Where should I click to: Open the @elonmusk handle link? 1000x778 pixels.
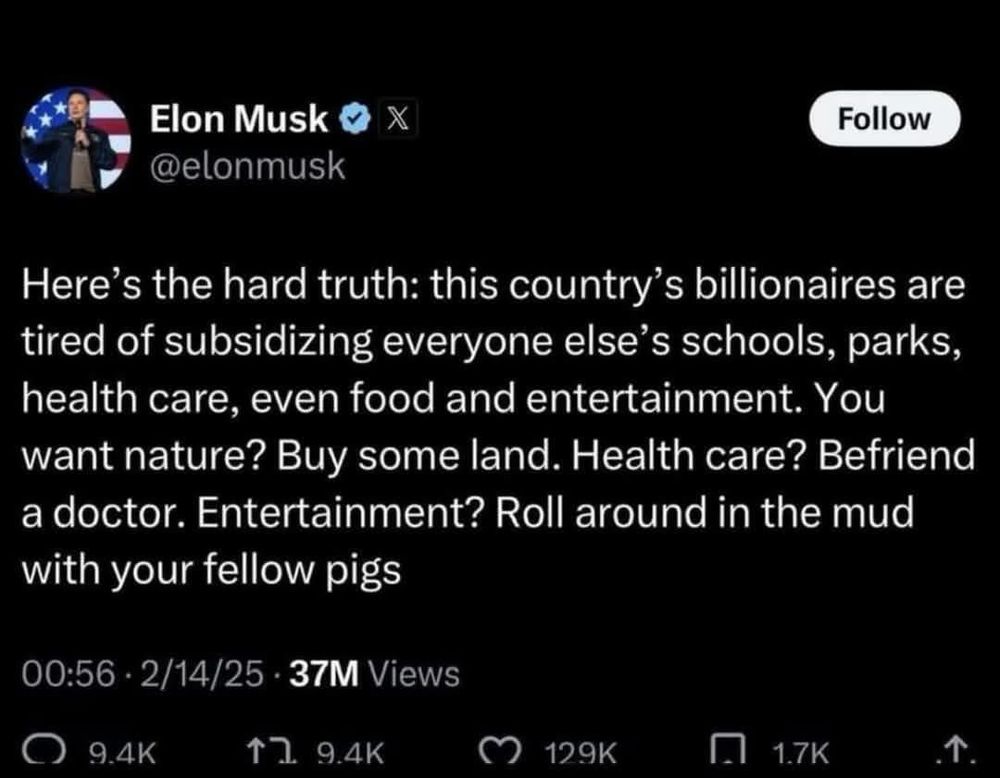[x=247, y=165]
